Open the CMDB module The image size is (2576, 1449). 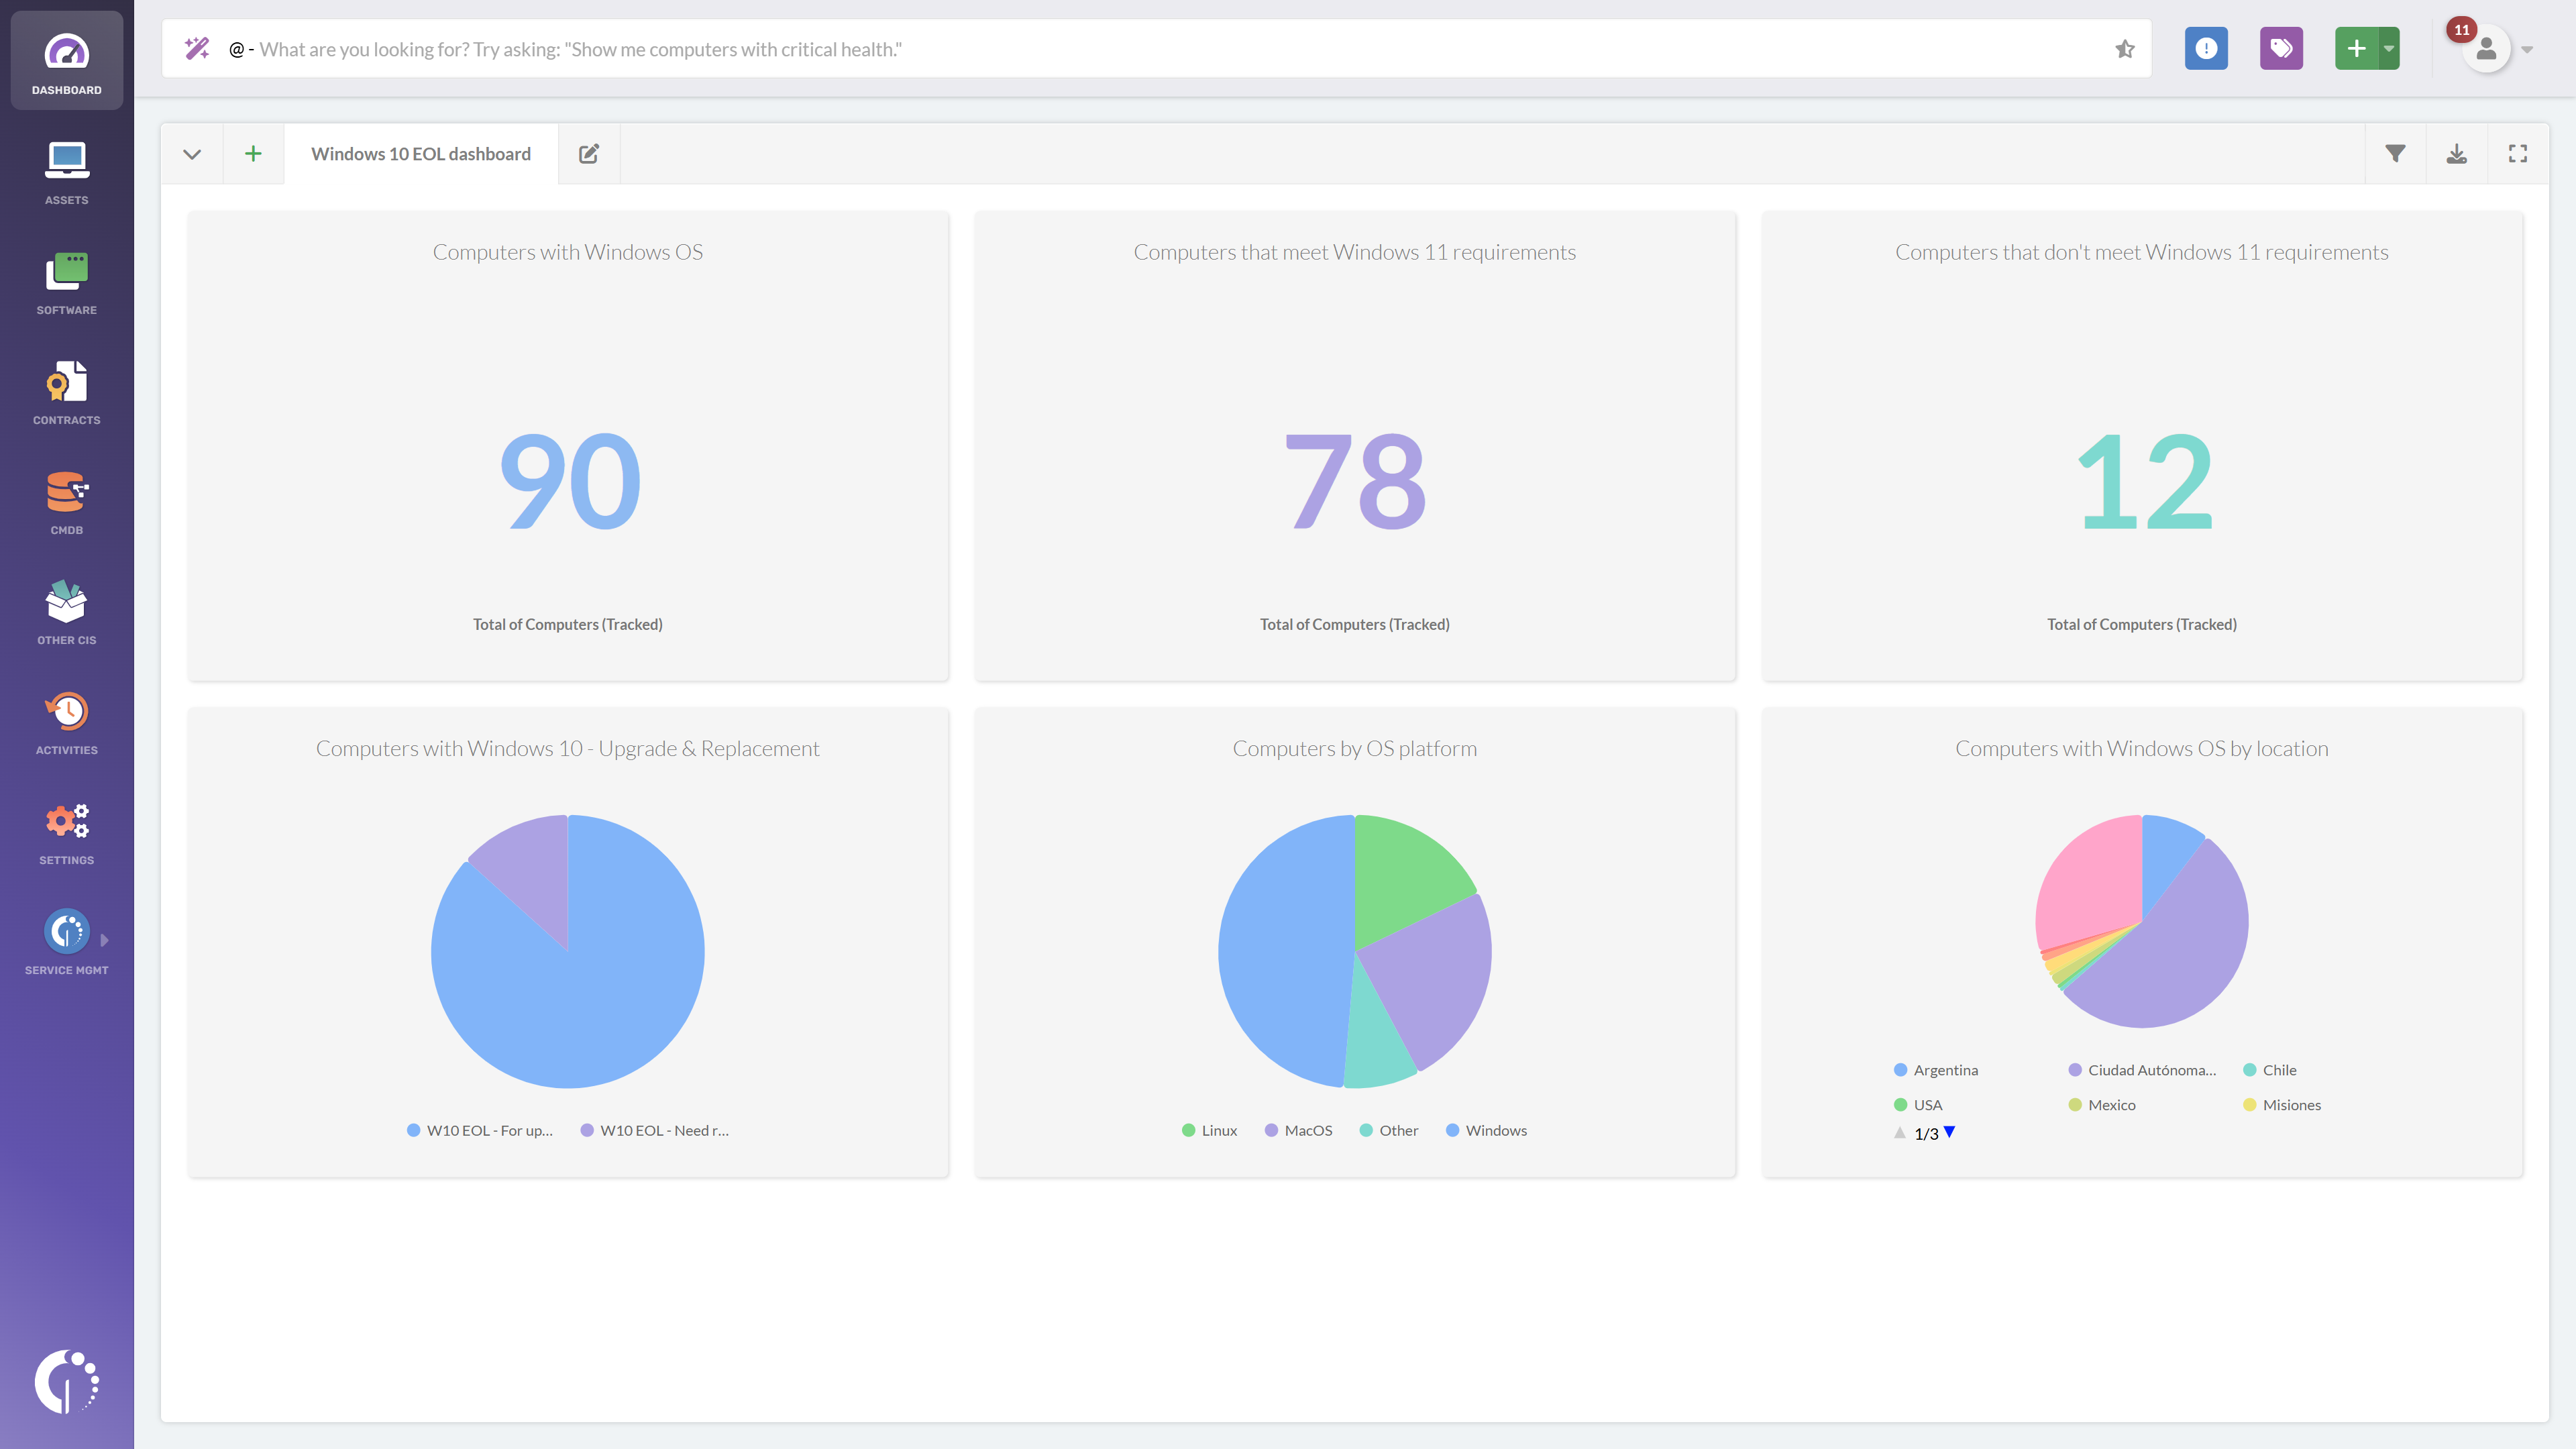[66, 502]
